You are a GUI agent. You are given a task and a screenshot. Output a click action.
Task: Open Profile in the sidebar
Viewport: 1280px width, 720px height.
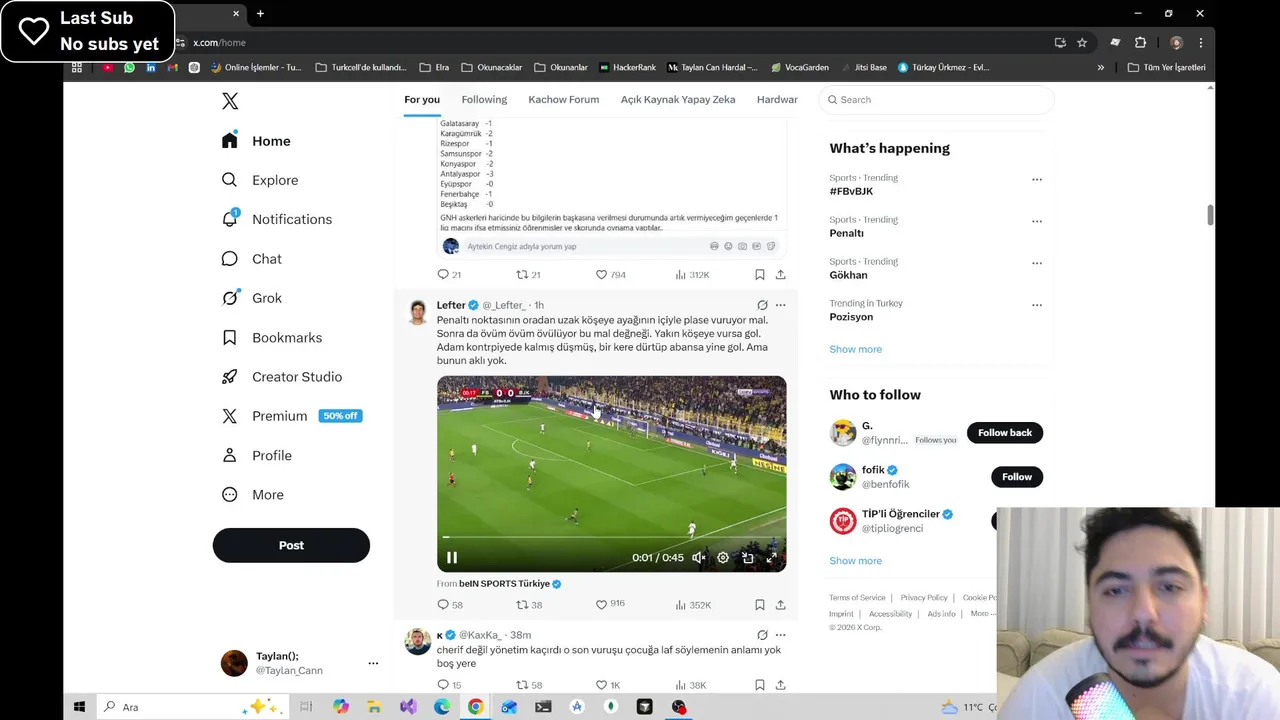[x=257, y=455]
